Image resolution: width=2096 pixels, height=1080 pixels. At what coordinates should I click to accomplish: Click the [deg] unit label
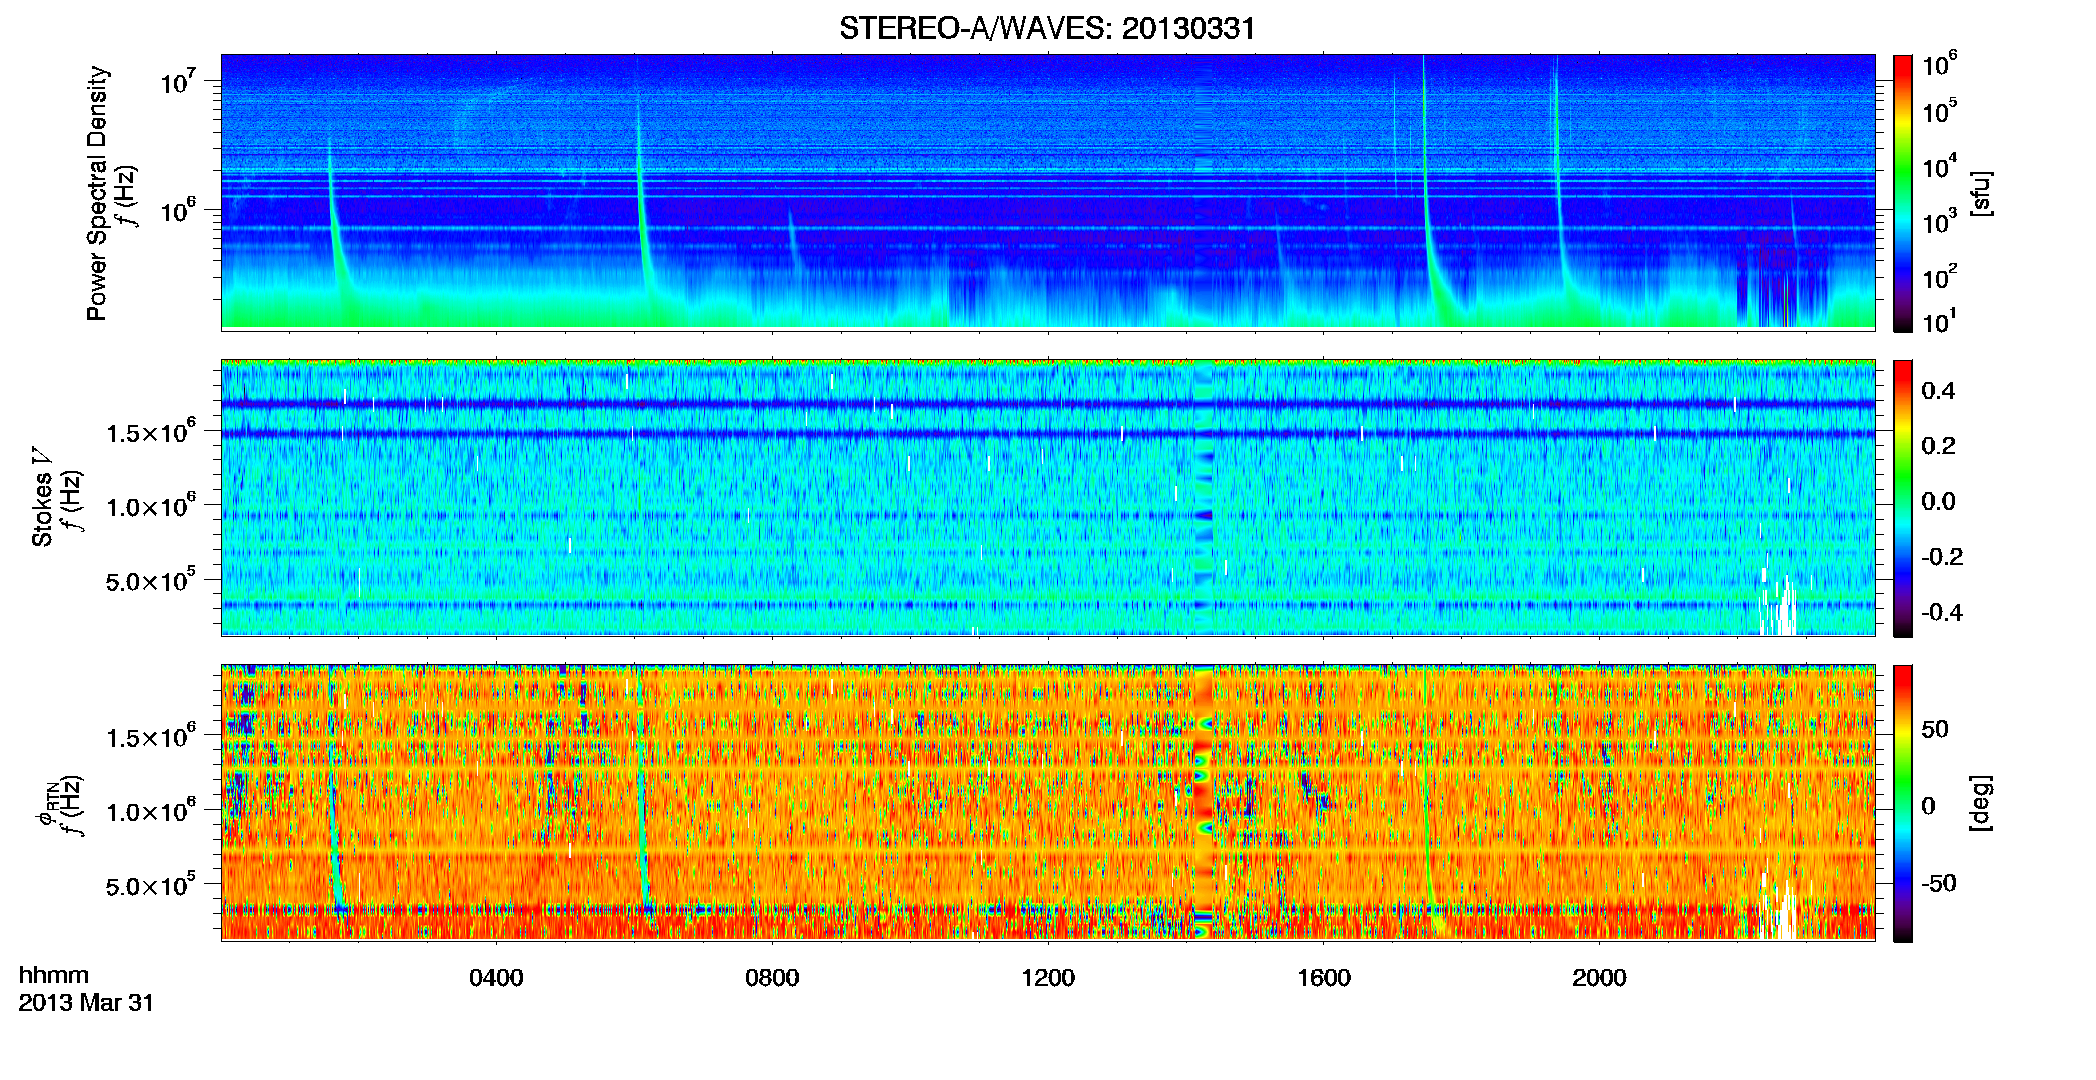click(1981, 803)
